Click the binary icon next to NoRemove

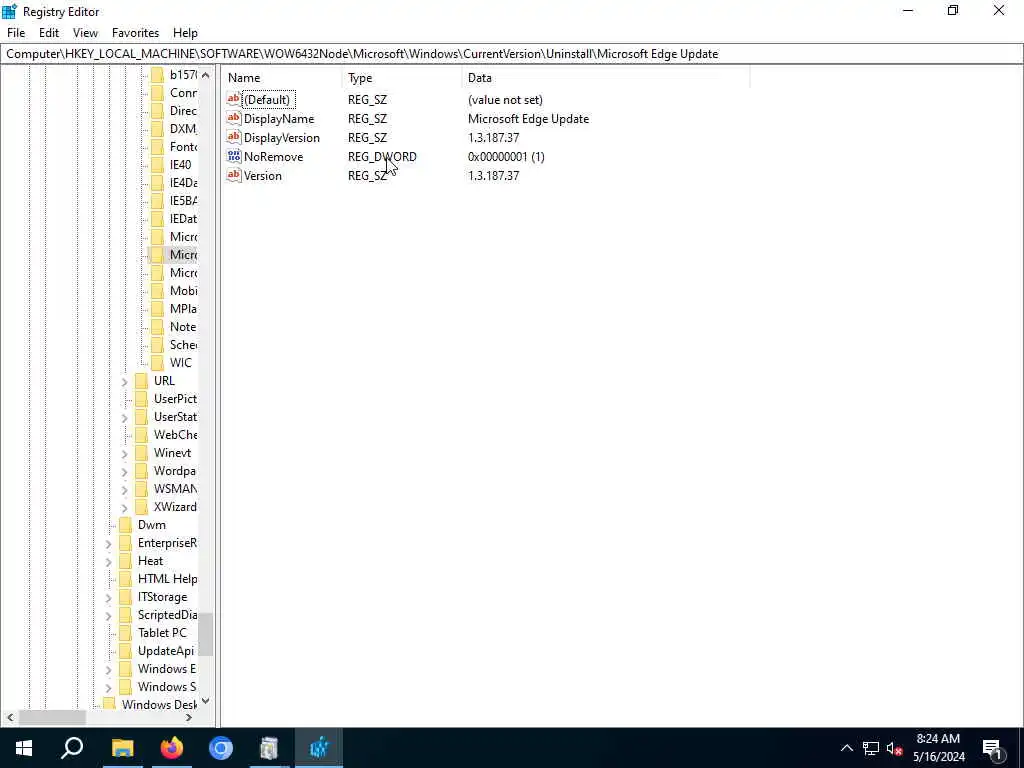click(x=234, y=156)
